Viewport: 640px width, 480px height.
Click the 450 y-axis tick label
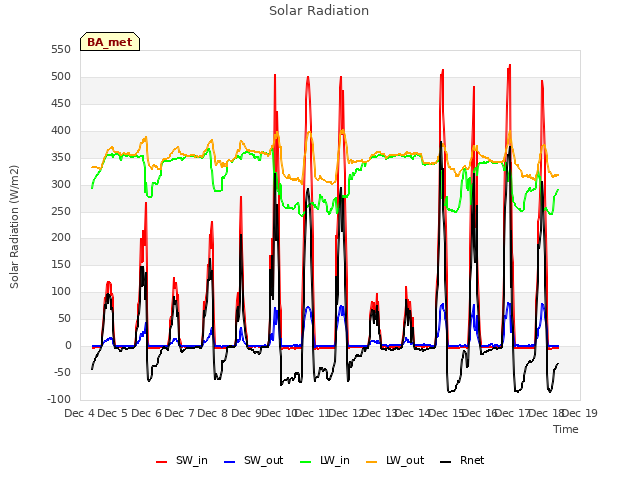point(61,104)
